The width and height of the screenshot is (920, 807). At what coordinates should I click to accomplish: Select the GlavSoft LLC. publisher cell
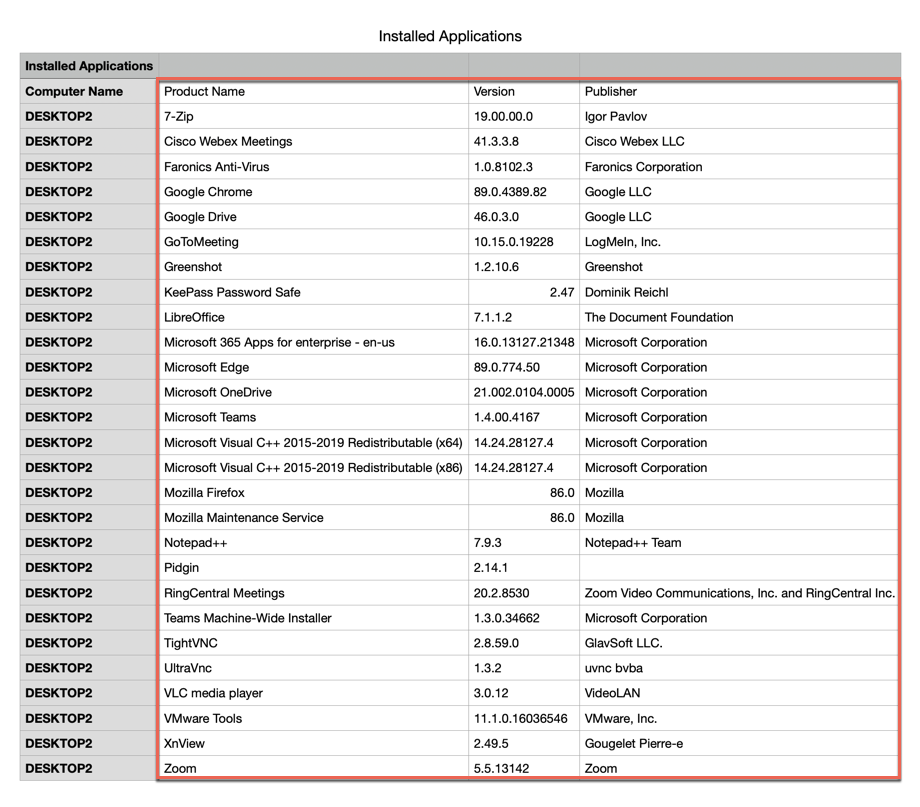pyautogui.click(x=739, y=643)
